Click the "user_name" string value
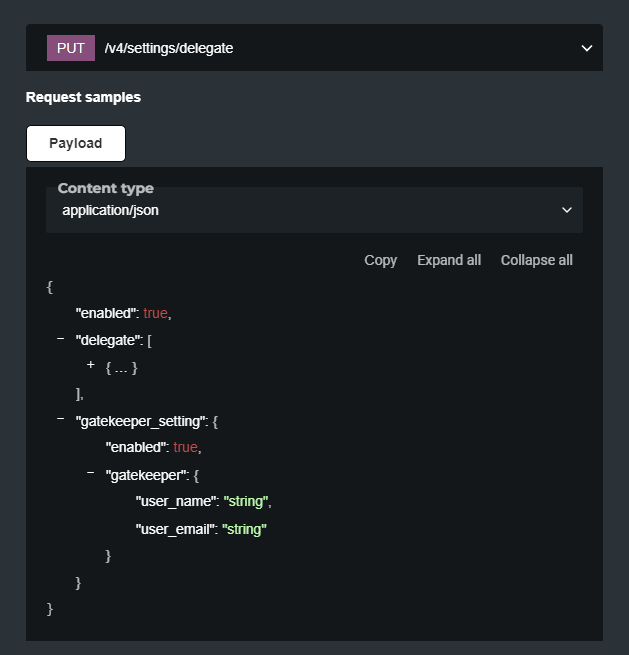Screen dimensions: 629x655 click(x=246, y=501)
